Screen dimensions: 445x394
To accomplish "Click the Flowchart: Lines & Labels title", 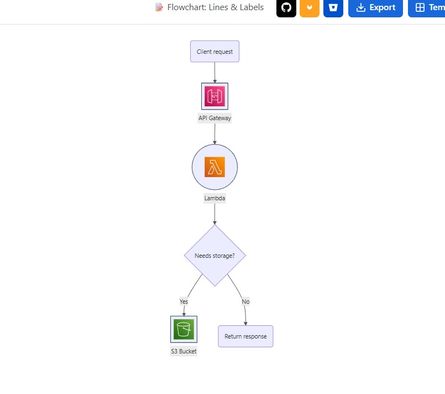I will coord(215,7).
